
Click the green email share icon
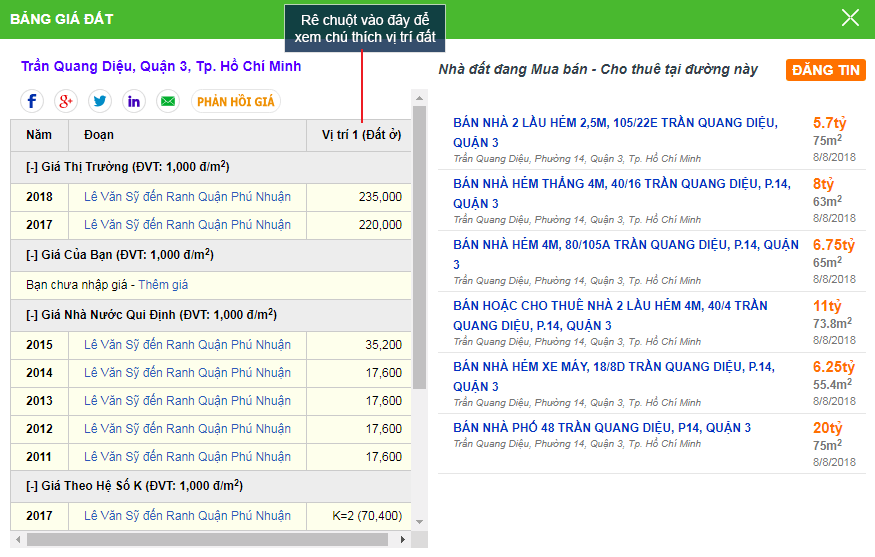tap(167, 101)
